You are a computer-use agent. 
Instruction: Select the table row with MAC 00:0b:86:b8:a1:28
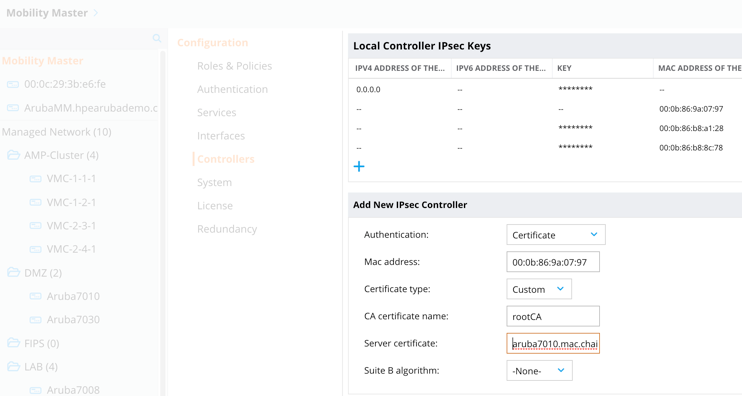(x=545, y=128)
